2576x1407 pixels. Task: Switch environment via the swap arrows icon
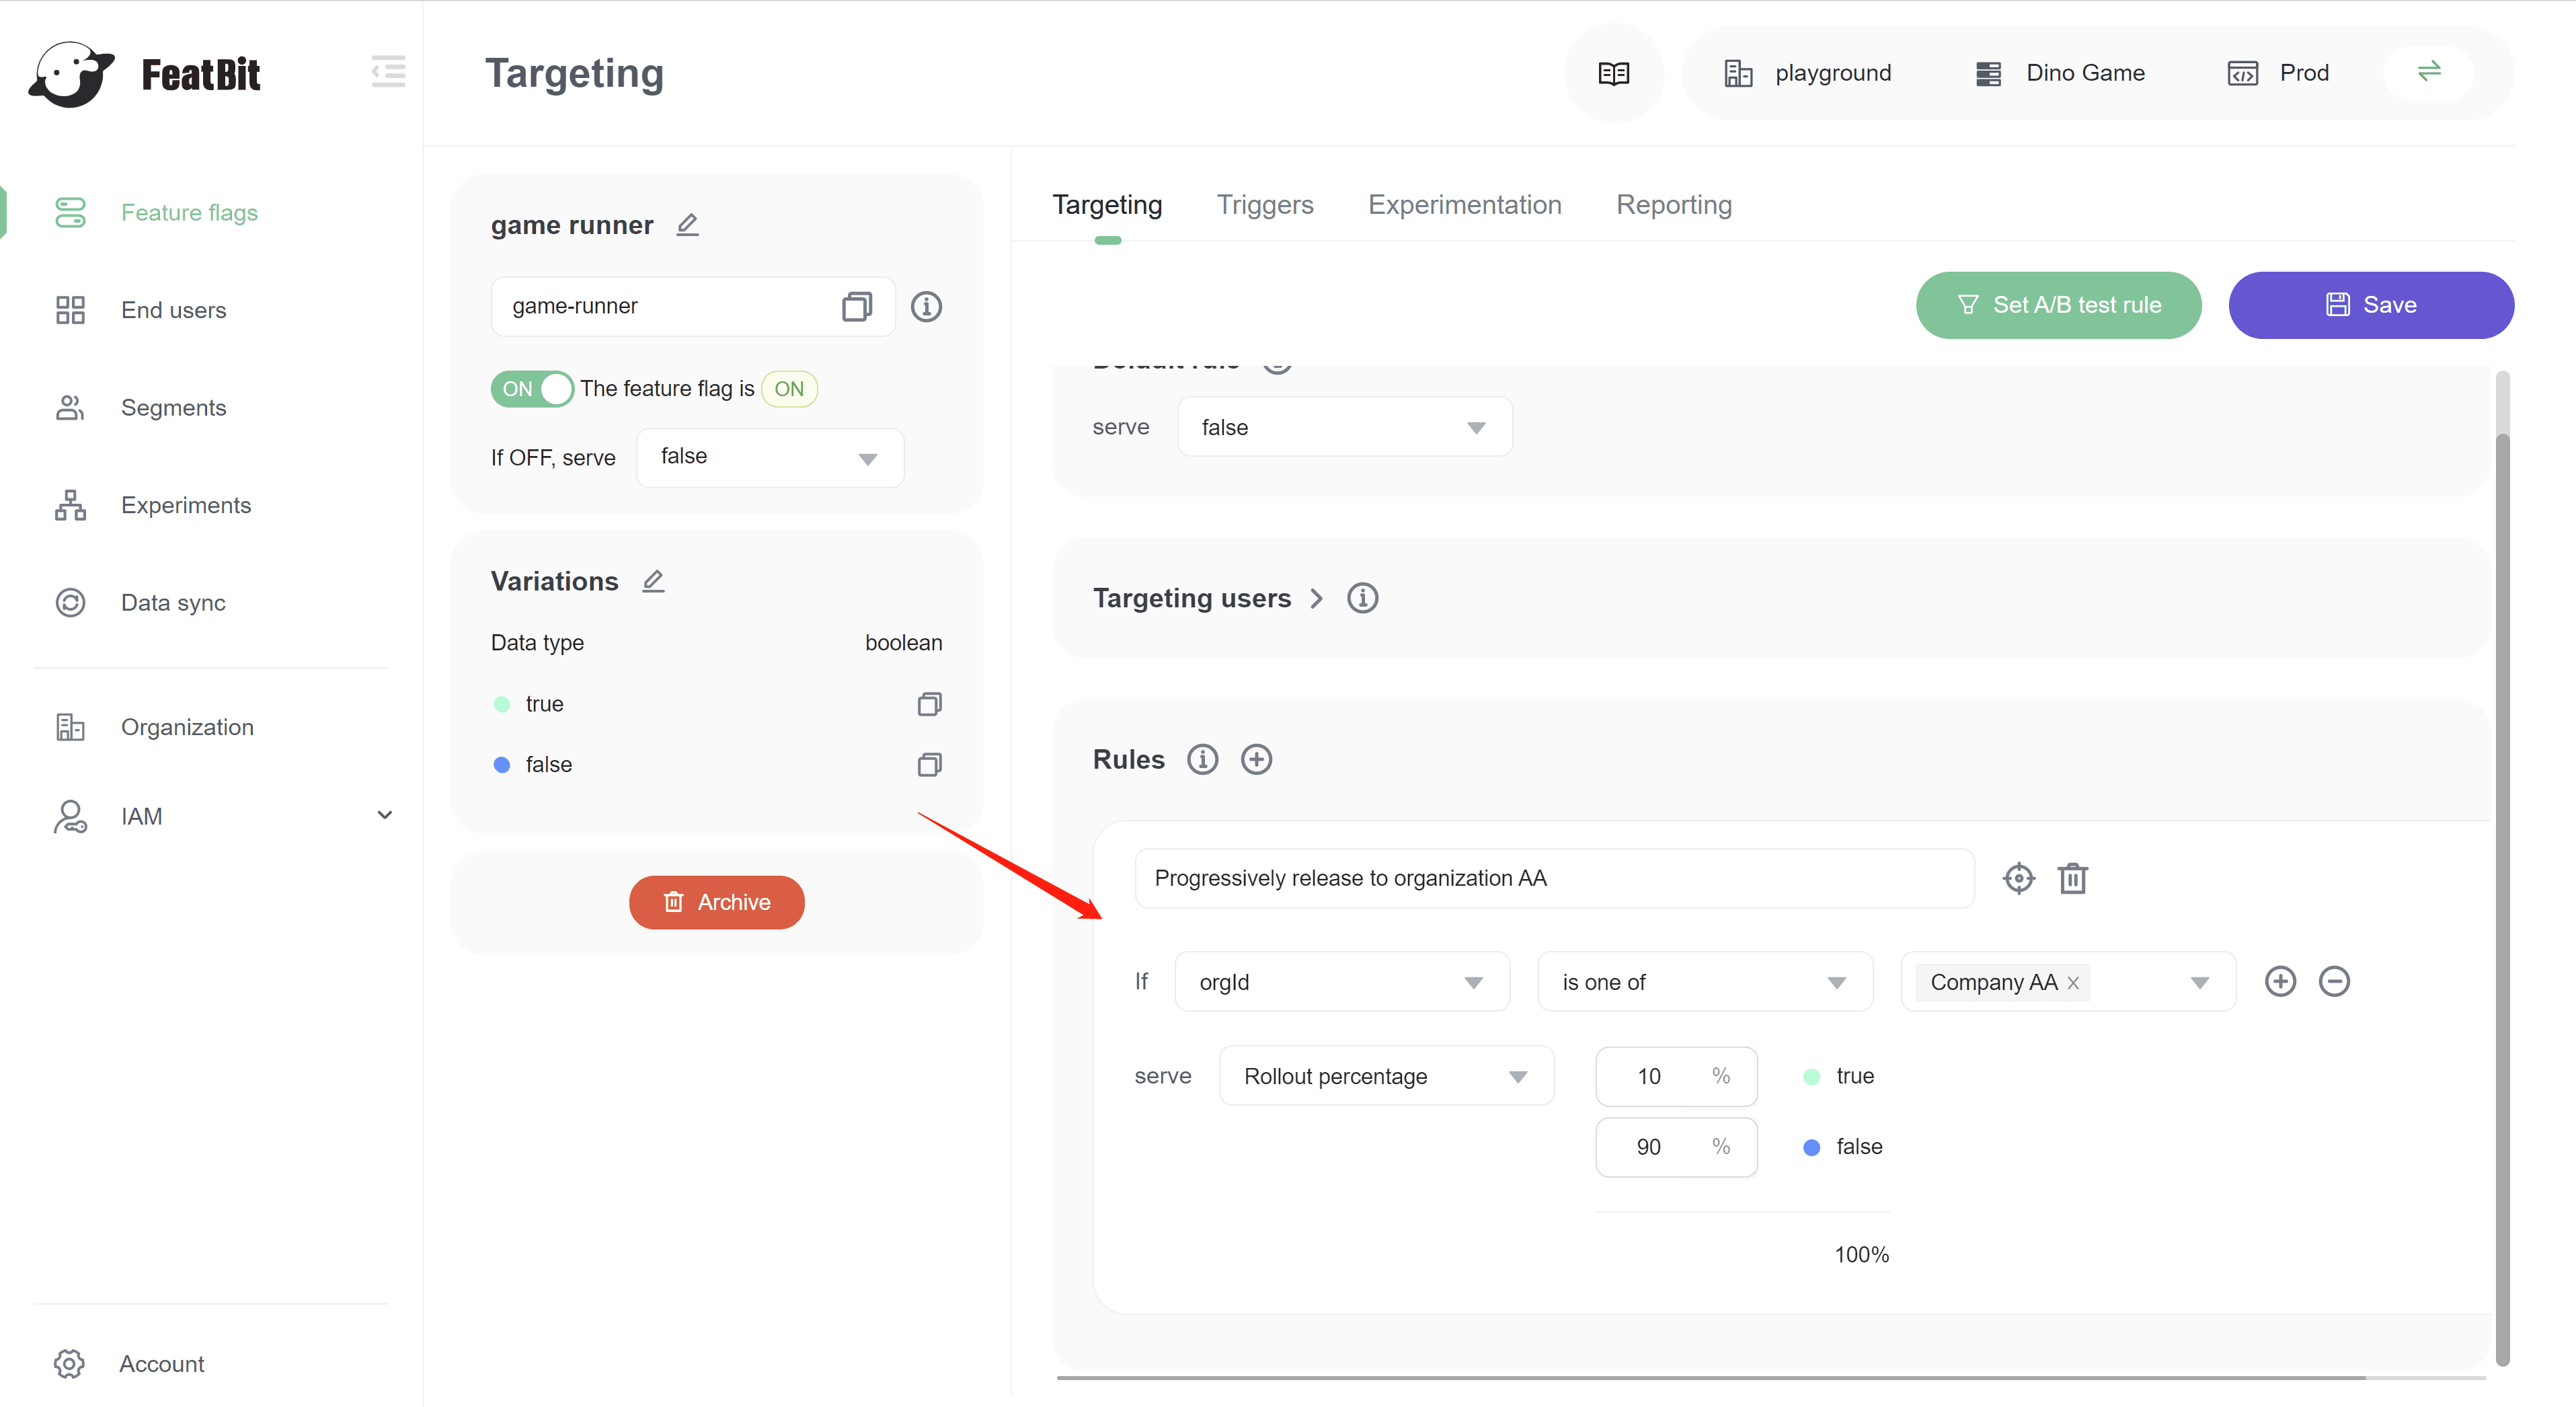tap(2429, 72)
